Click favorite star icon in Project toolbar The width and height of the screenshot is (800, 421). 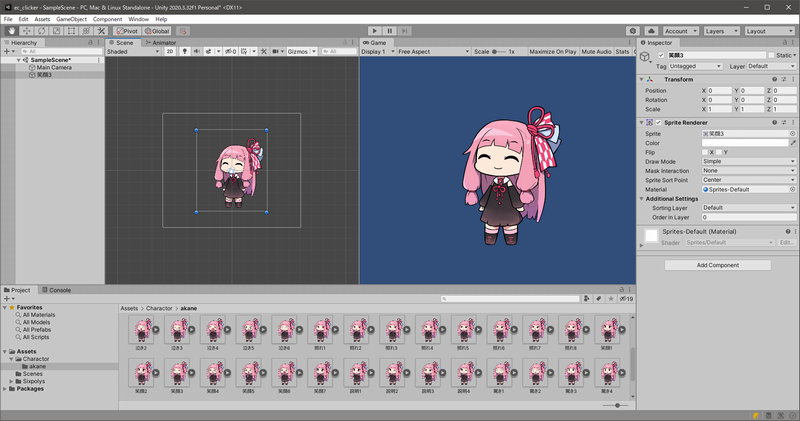click(x=611, y=299)
